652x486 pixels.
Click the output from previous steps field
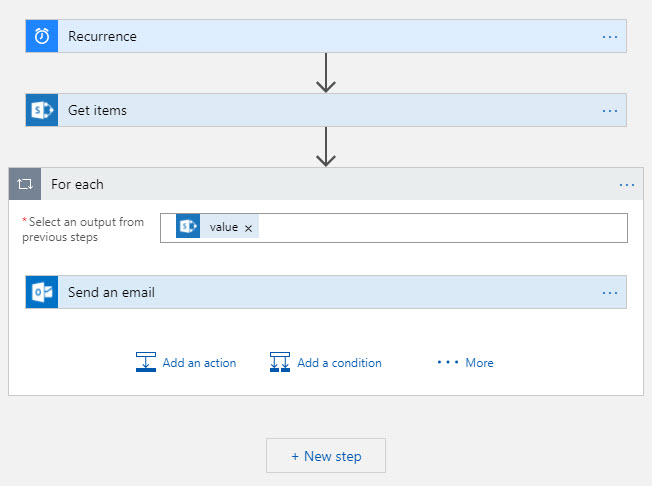(x=440, y=228)
